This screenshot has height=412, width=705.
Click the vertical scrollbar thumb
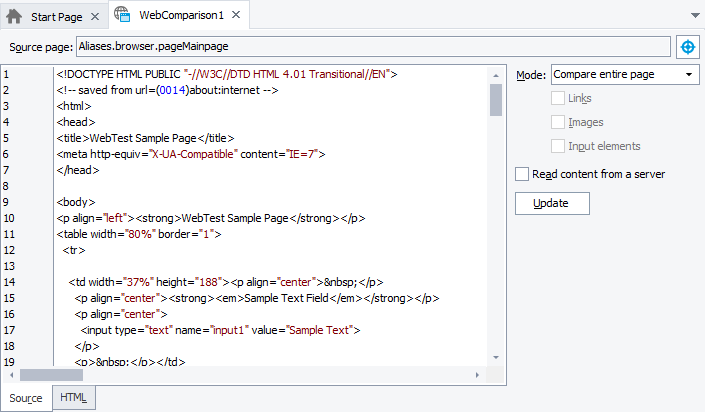[496, 100]
